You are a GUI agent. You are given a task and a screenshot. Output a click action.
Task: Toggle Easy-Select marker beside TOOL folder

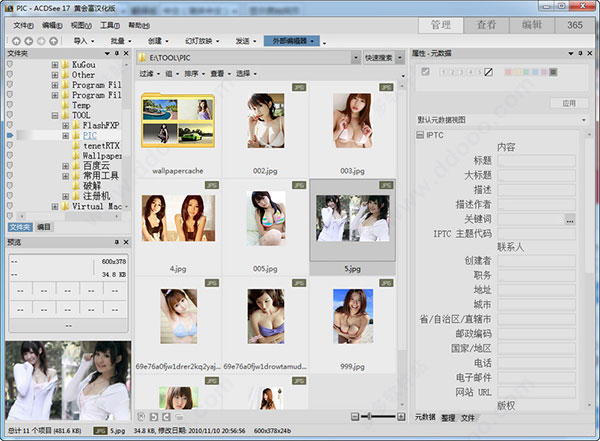pyautogui.click(x=10, y=115)
